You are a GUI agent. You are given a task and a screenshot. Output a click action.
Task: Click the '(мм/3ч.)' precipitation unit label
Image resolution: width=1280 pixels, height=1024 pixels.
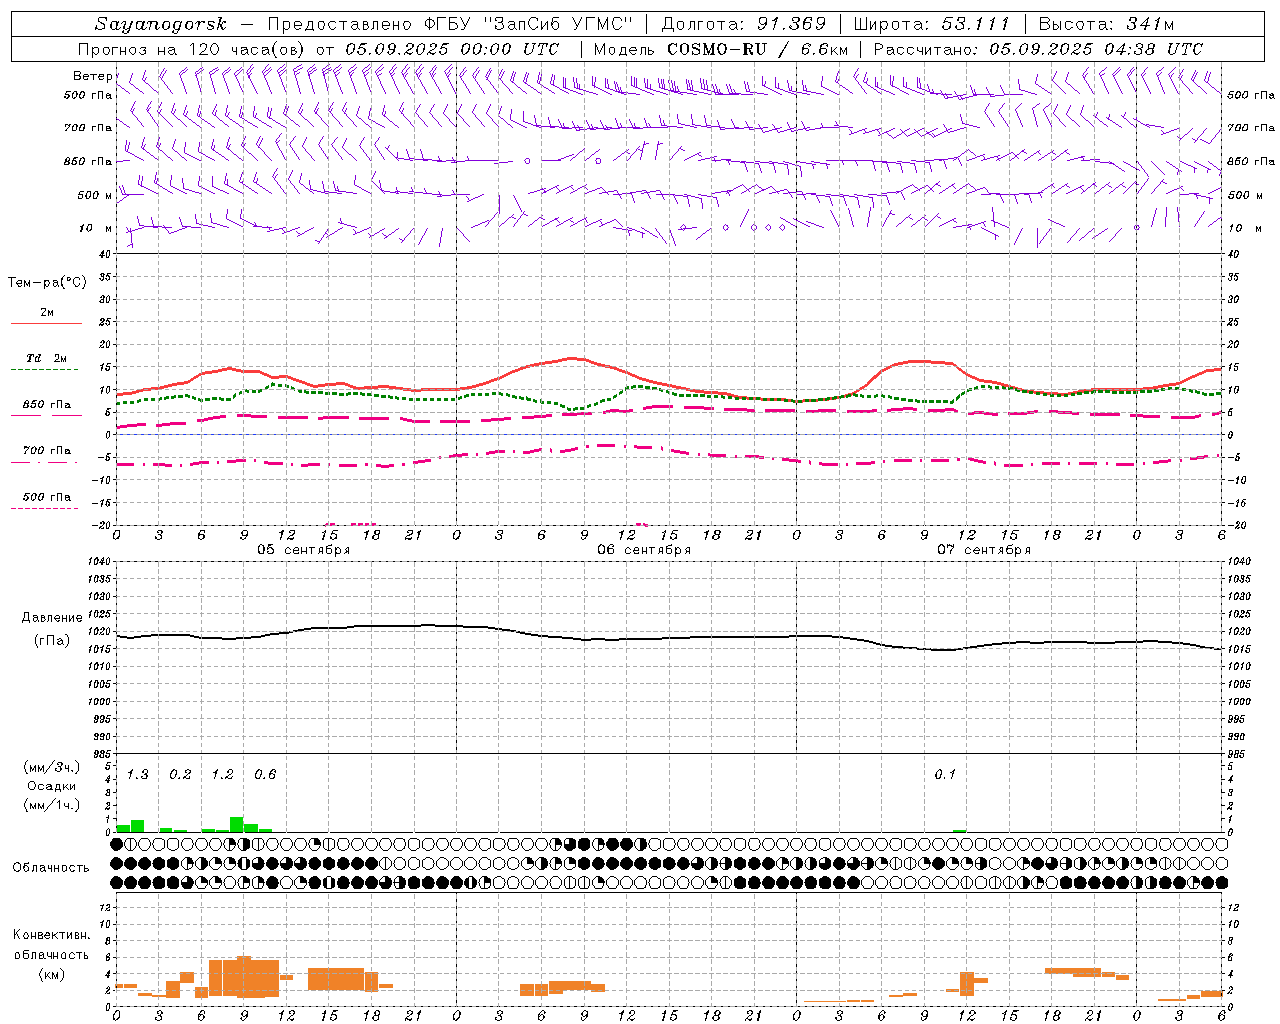pos(52,767)
